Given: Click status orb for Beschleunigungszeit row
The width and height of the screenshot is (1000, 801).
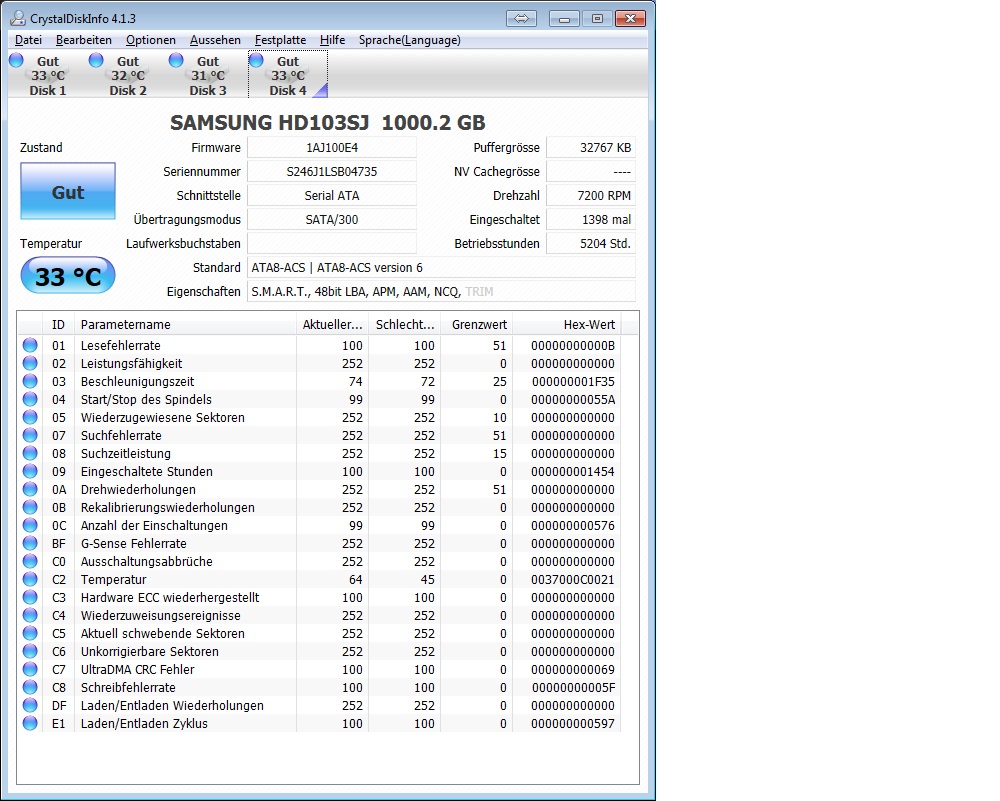Looking at the screenshot, I should (30, 381).
